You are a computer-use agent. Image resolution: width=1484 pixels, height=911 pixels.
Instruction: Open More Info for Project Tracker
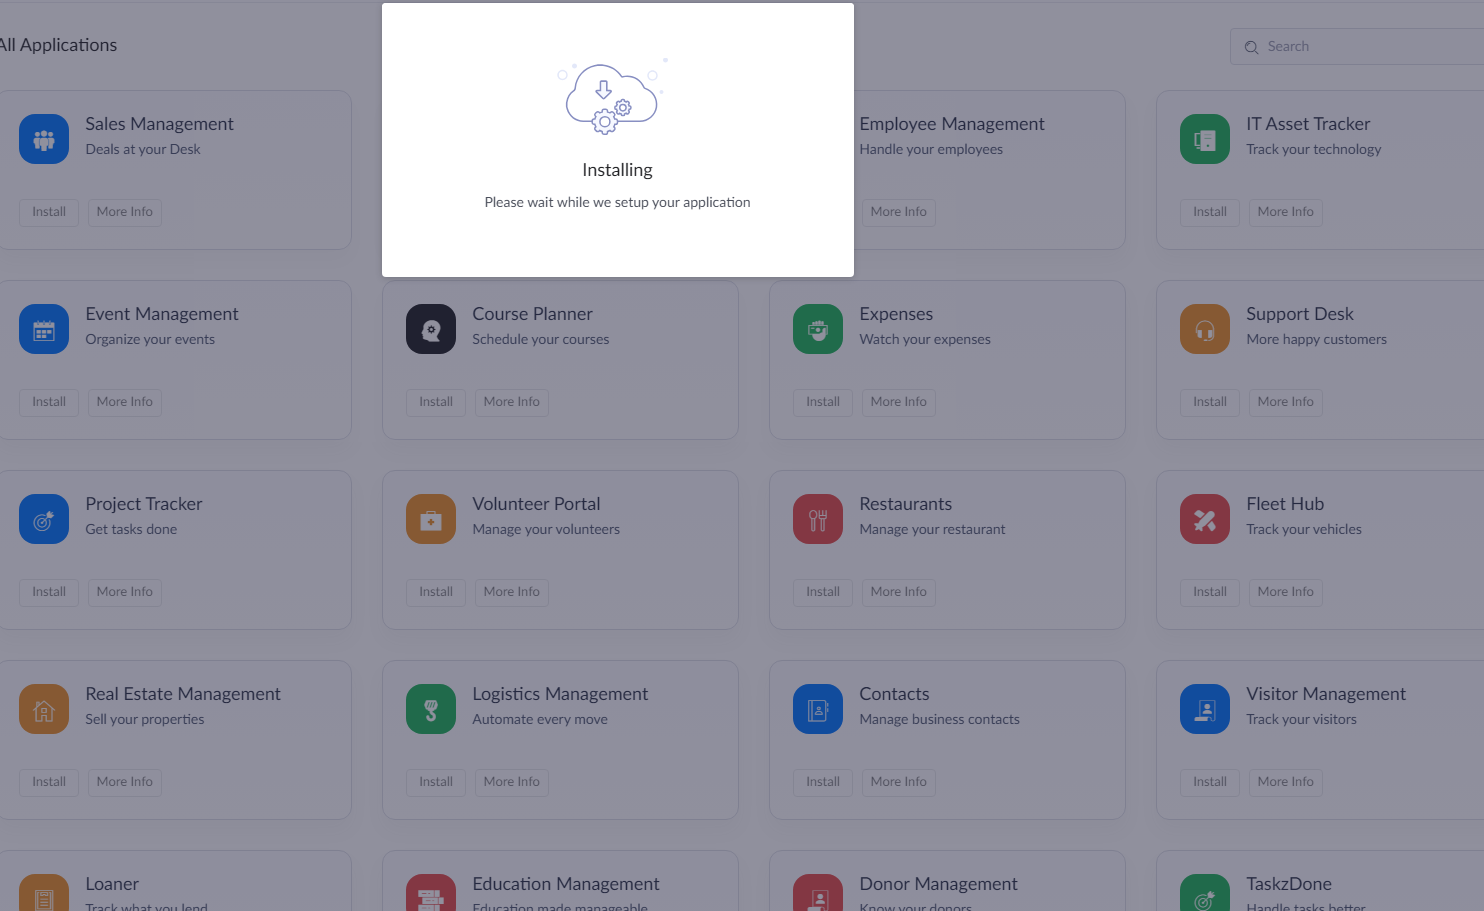(x=125, y=592)
